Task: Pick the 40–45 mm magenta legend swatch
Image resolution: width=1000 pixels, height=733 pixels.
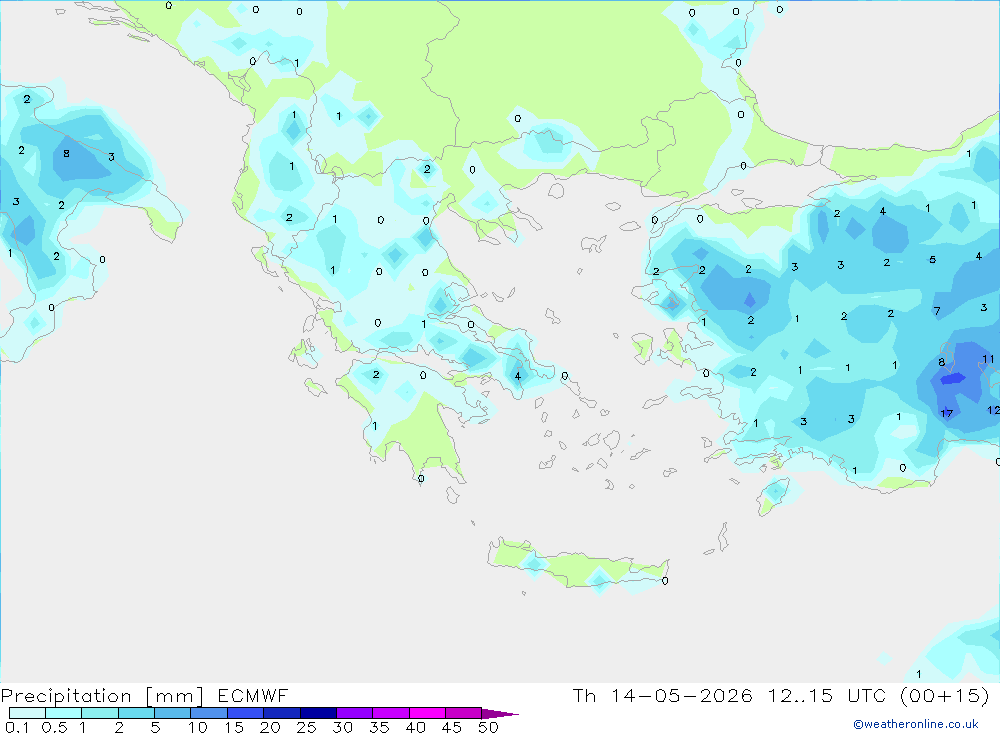Action: point(427,713)
